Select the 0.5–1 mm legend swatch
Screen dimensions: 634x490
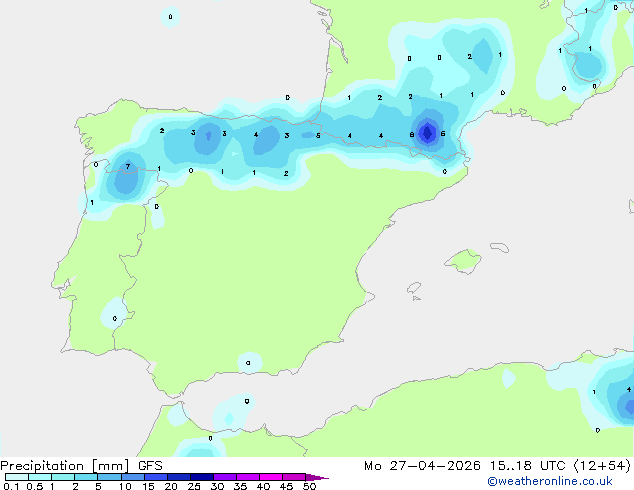pyautogui.click(x=40, y=477)
